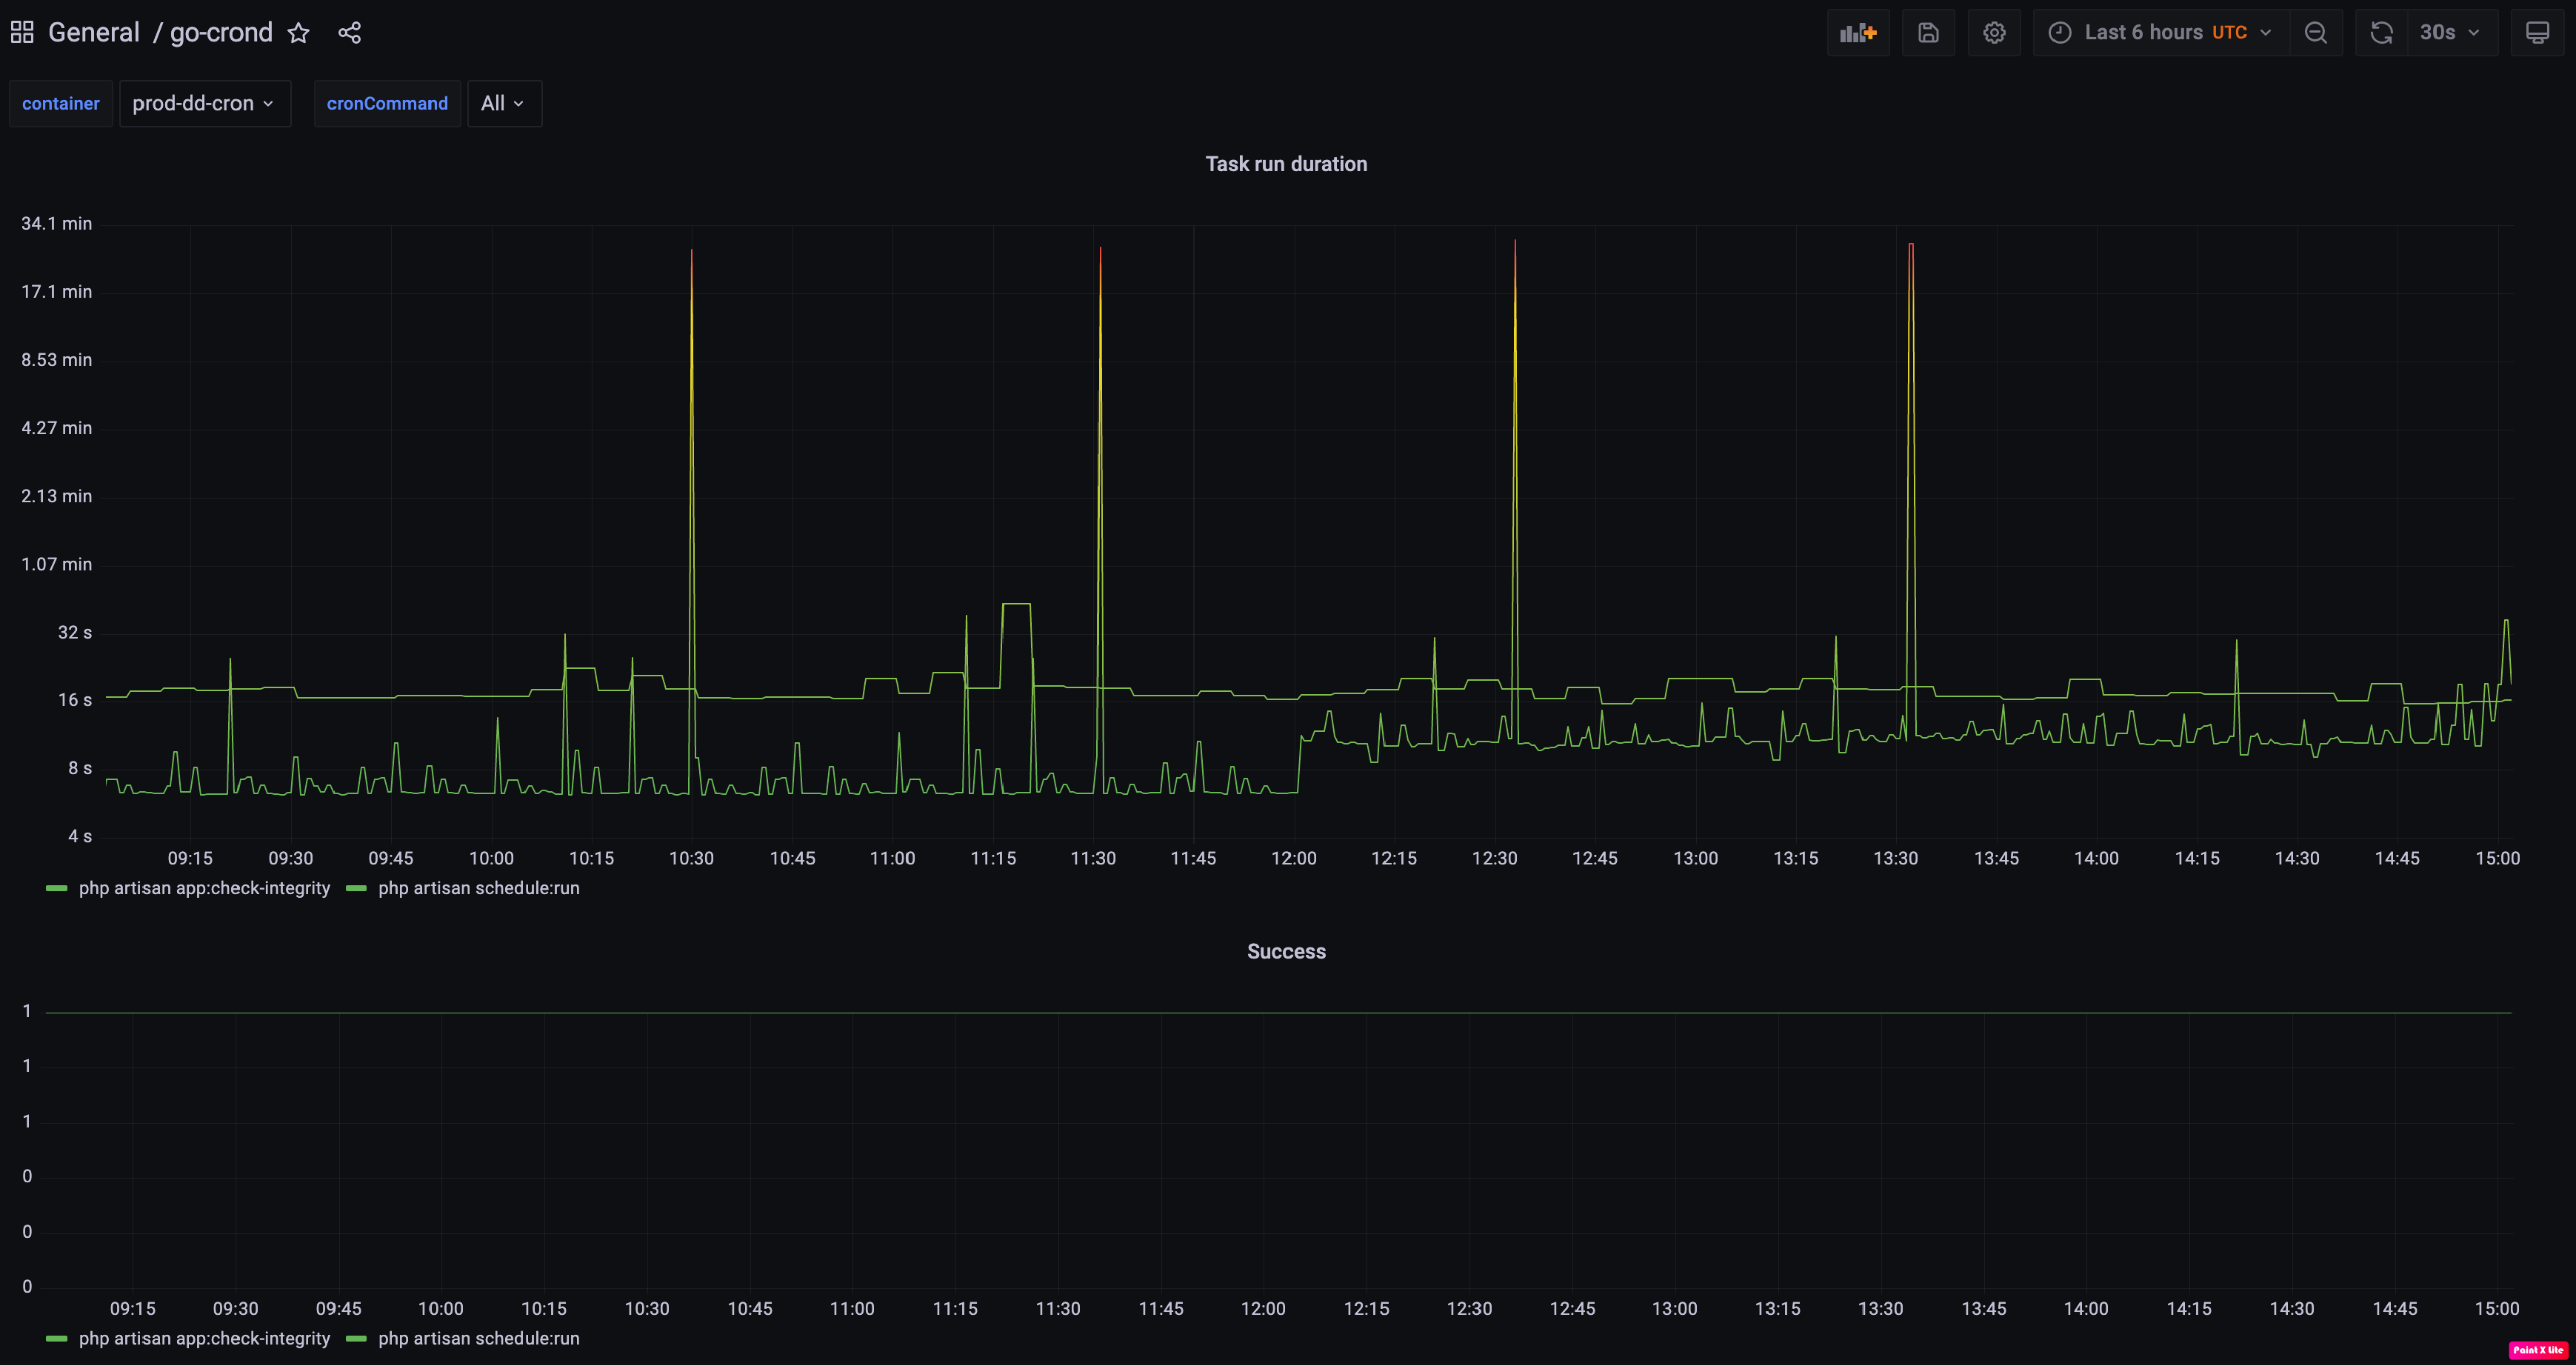Save dashboard with the disk icon
The image size is (2576, 1366).
click(1928, 33)
